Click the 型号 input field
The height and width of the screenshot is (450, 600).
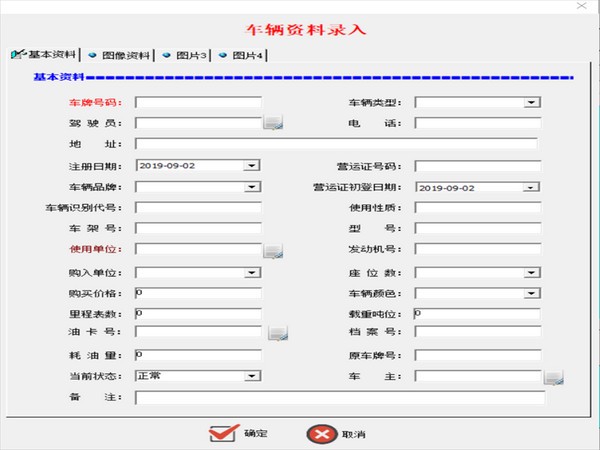478,228
